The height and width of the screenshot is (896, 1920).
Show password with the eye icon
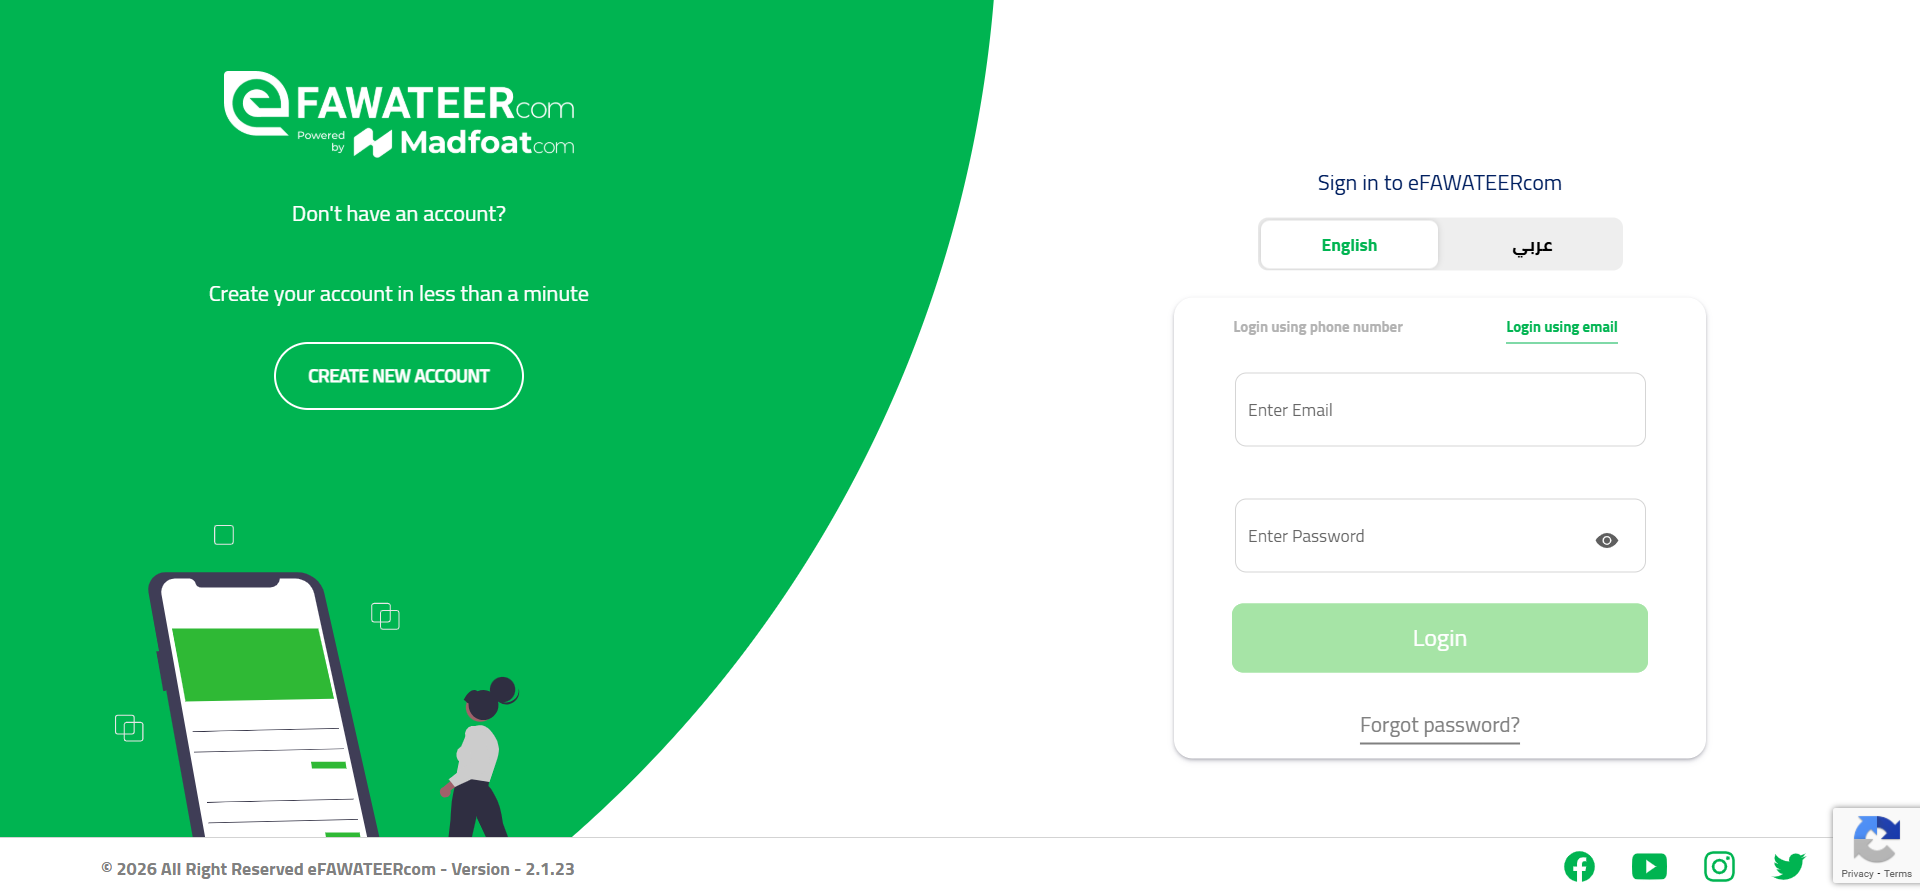click(1606, 540)
